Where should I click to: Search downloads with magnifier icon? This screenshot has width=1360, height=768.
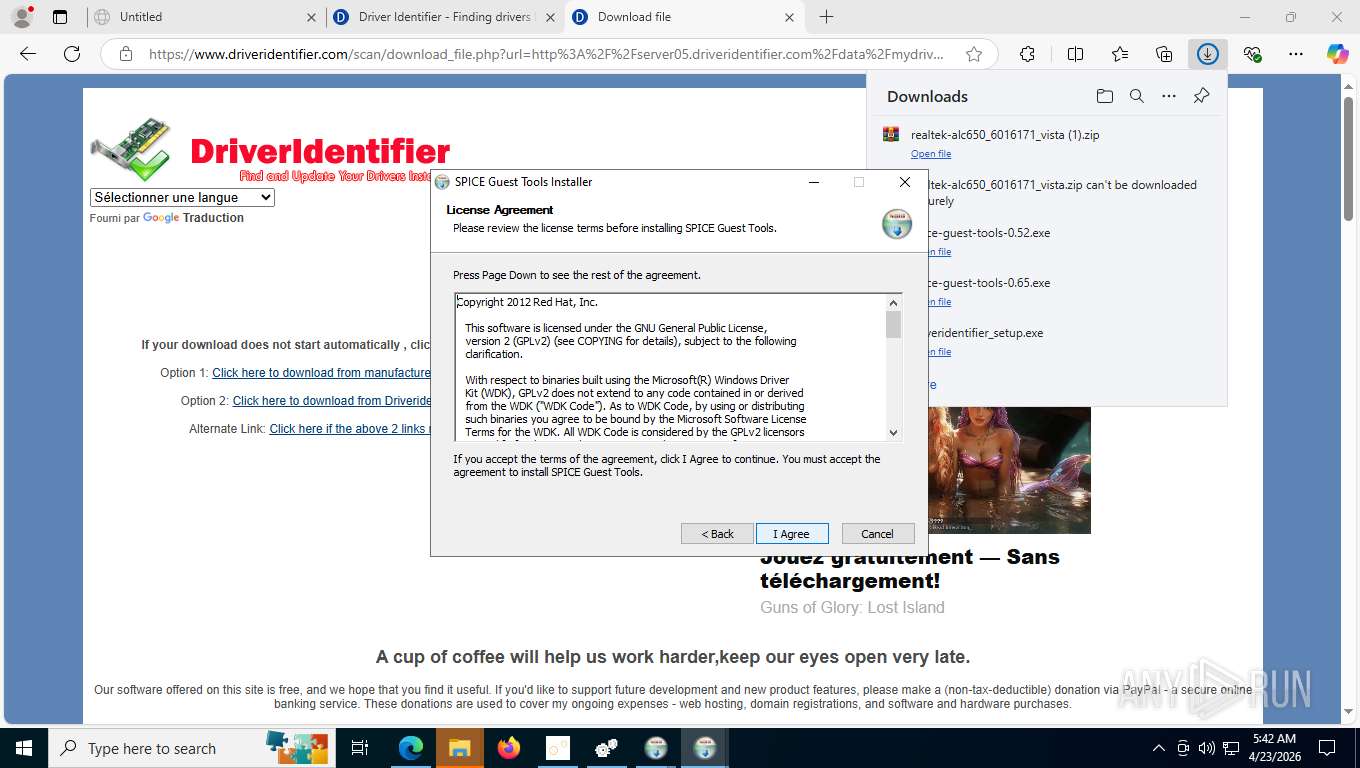click(x=1137, y=96)
